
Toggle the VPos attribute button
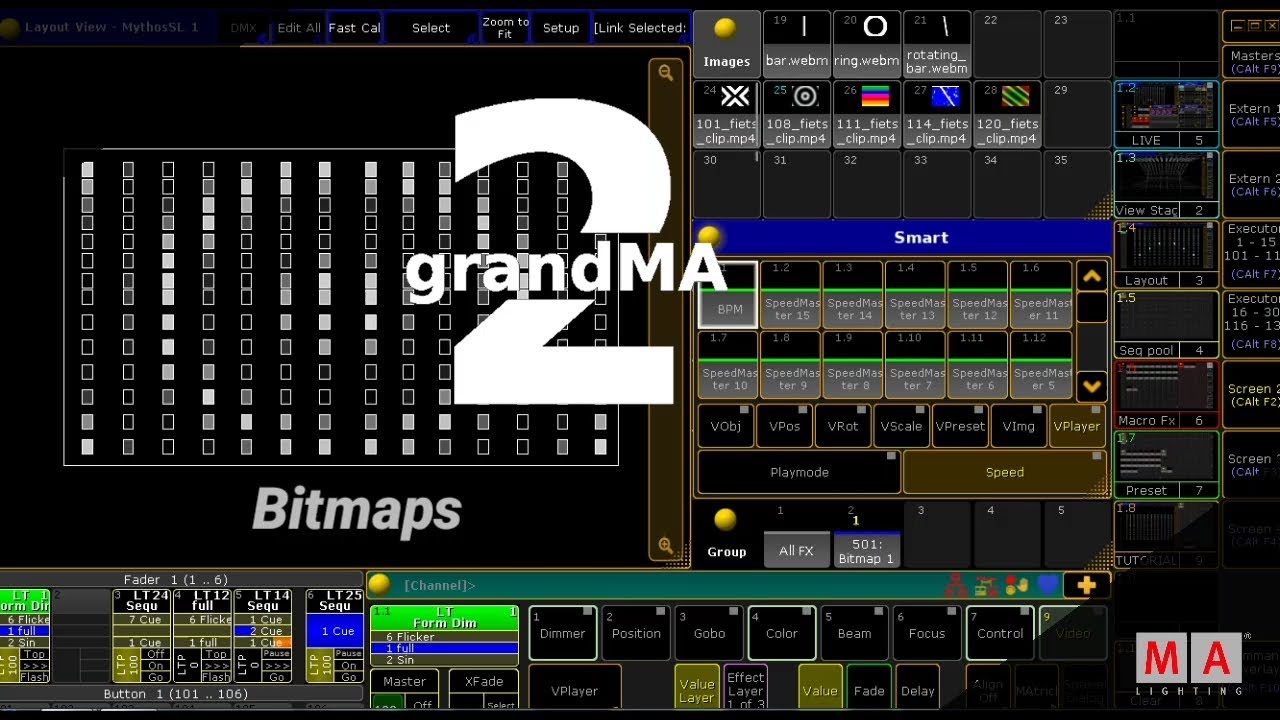(x=785, y=426)
